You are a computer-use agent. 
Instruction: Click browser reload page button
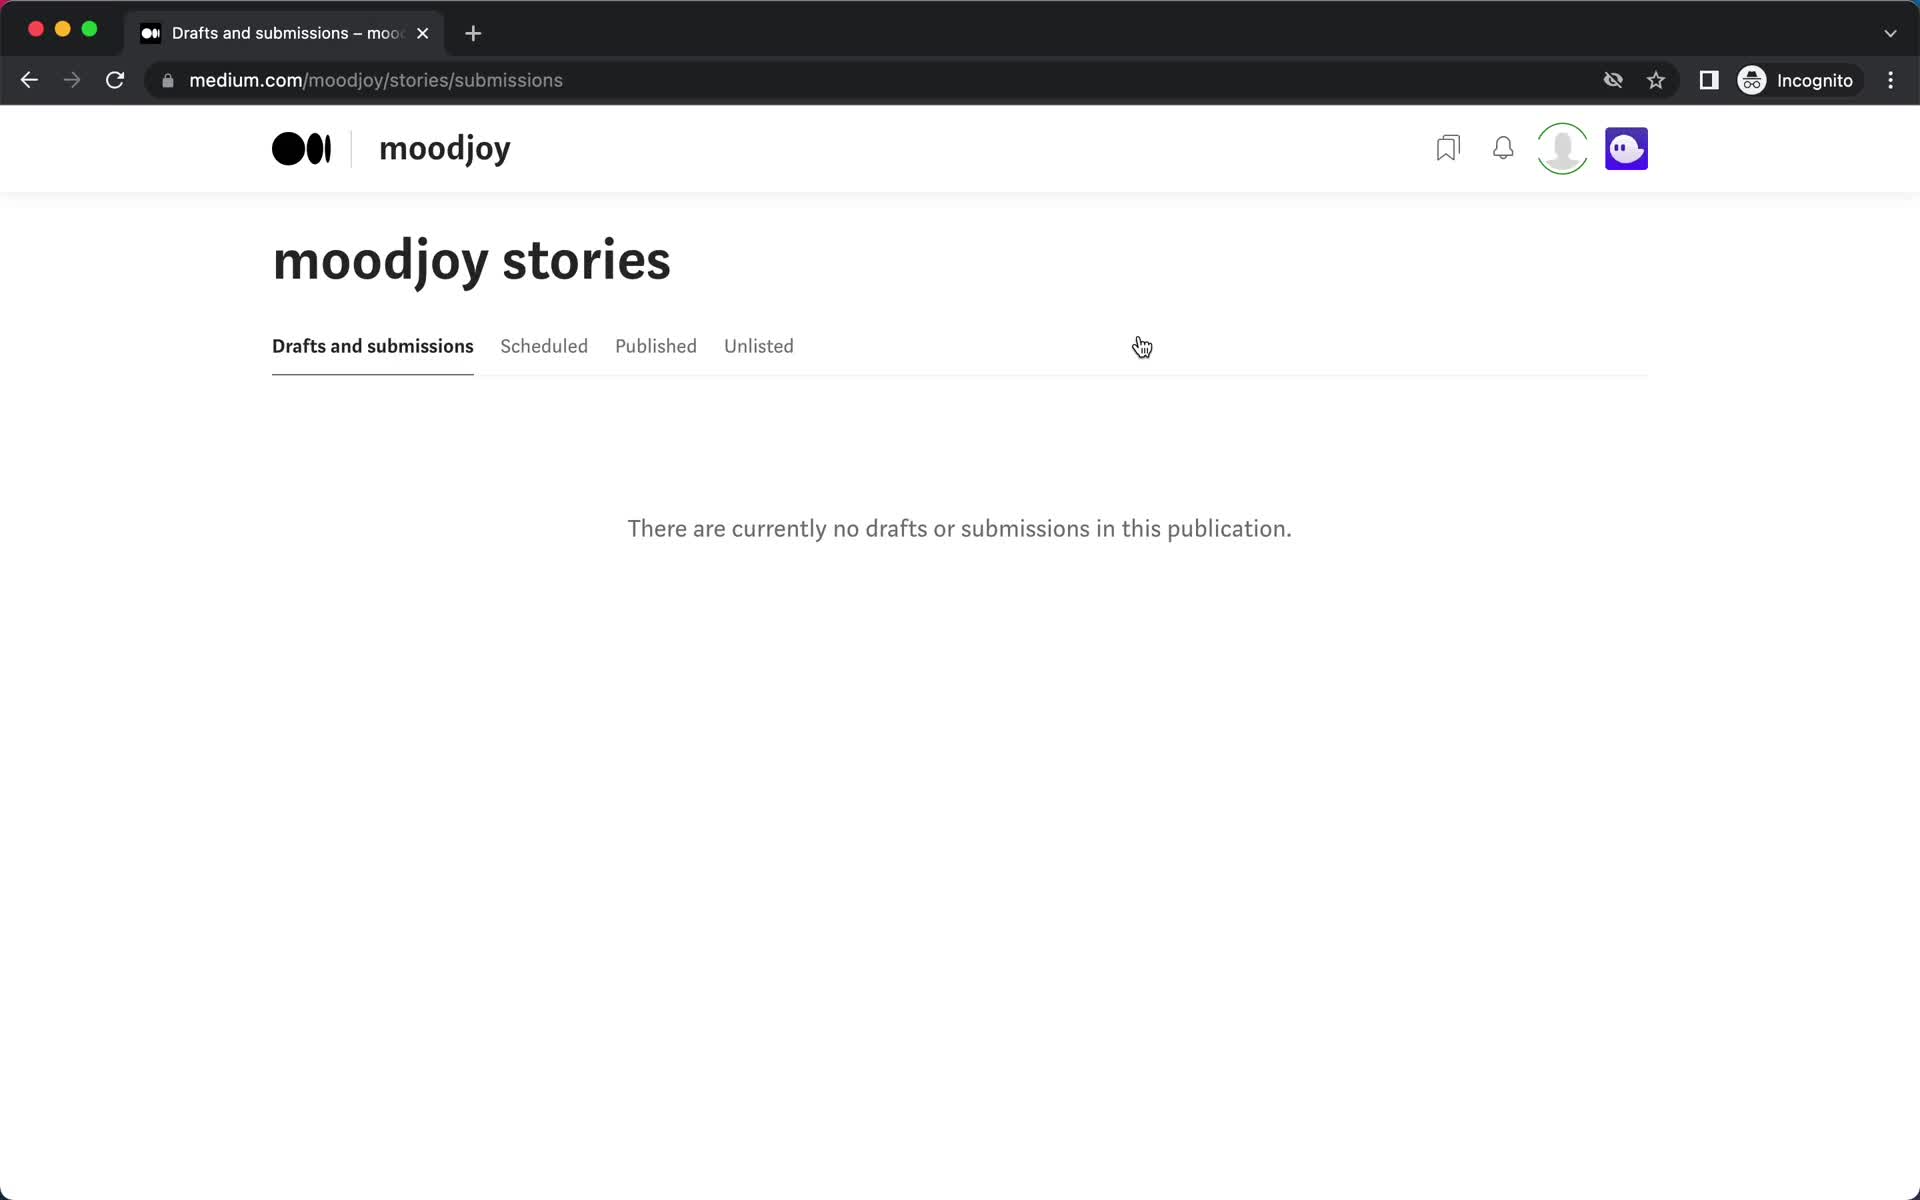(116, 79)
